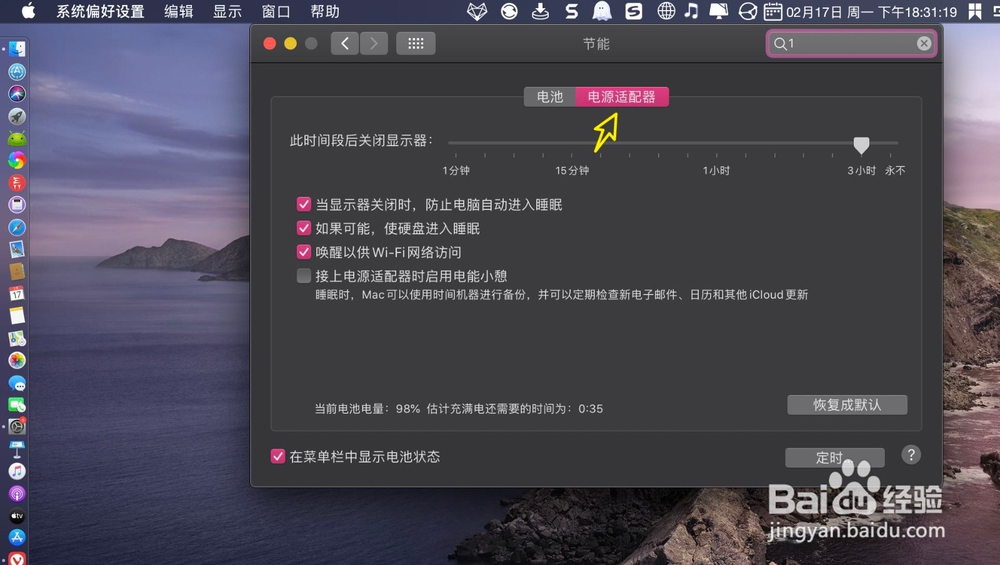Click the 节能 window title
Screen dimensions: 1000x565
point(596,43)
